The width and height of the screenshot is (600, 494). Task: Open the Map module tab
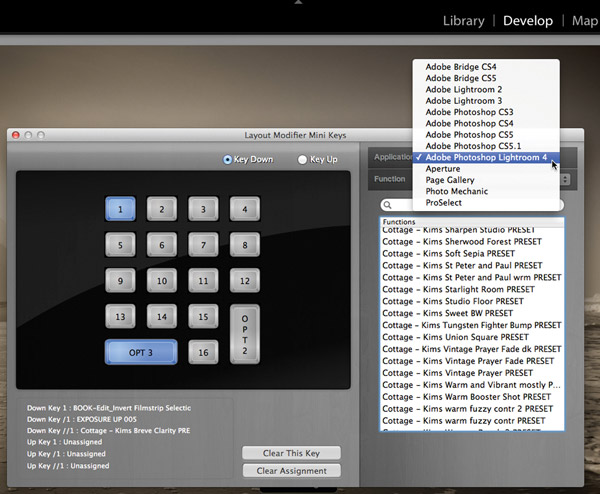click(585, 21)
